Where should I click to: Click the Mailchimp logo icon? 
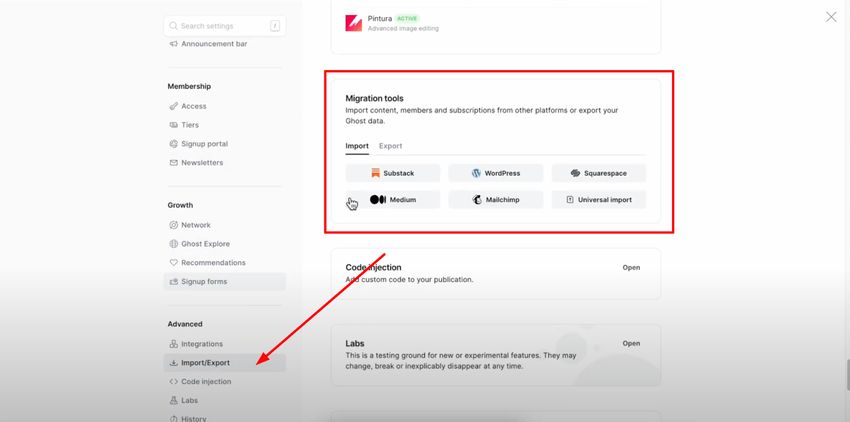tap(477, 200)
